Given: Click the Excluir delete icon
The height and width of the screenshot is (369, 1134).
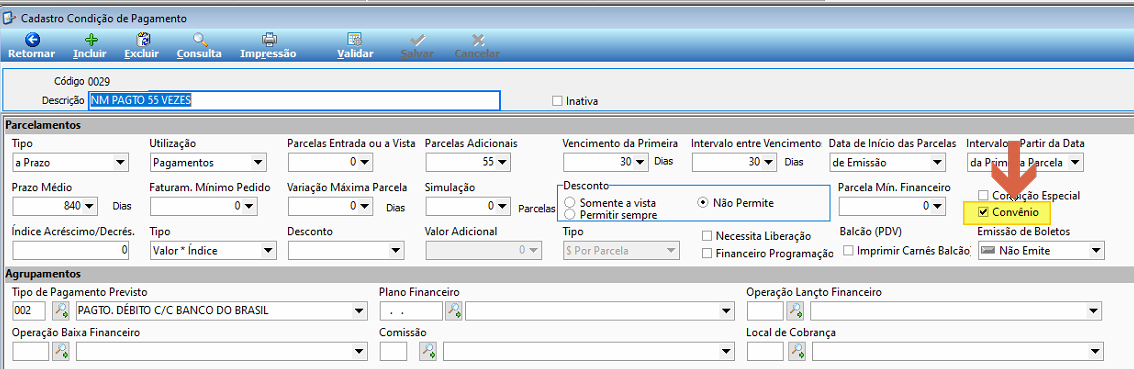Looking at the screenshot, I should (x=143, y=41).
